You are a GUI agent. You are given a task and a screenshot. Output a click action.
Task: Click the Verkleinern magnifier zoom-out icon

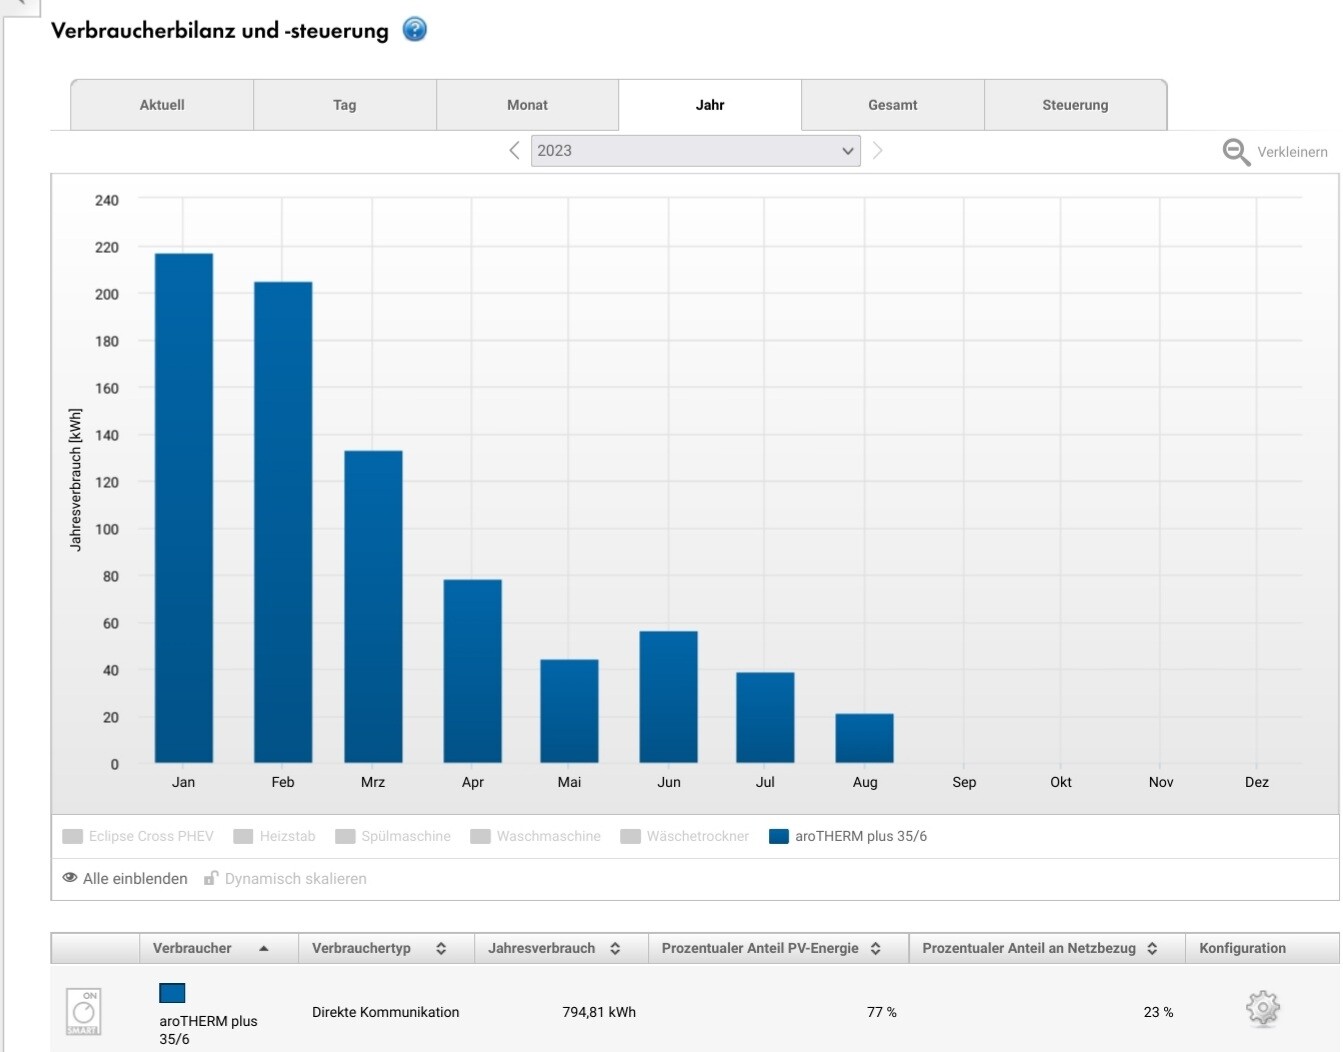point(1236,152)
